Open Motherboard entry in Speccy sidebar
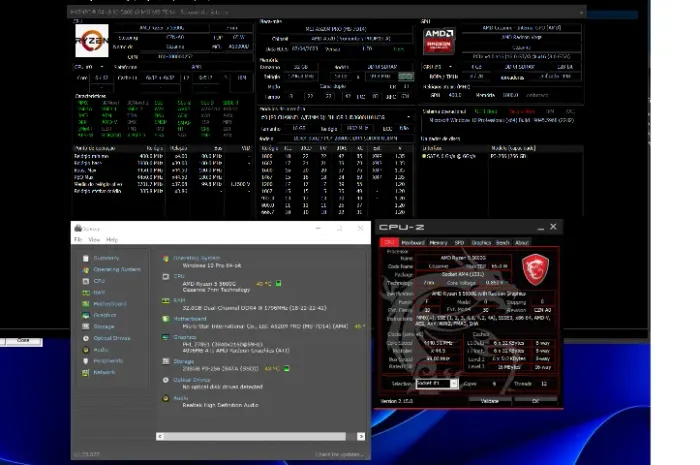Image resolution: width=700 pixels, height=465 pixels. (110, 304)
